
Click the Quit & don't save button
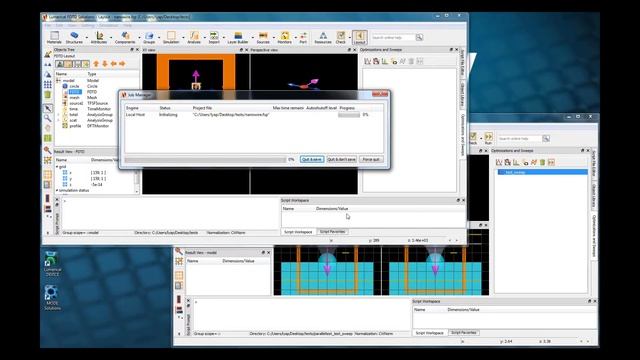(342, 159)
